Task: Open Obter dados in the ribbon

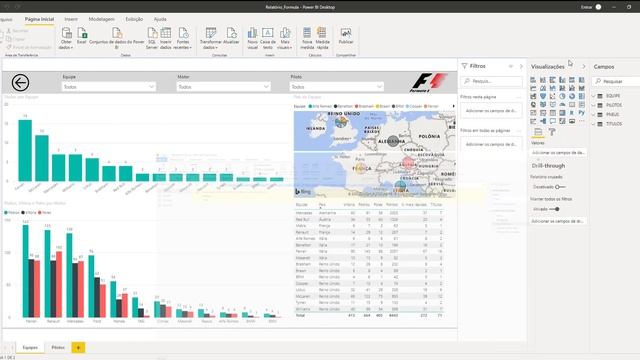Action: point(66,38)
